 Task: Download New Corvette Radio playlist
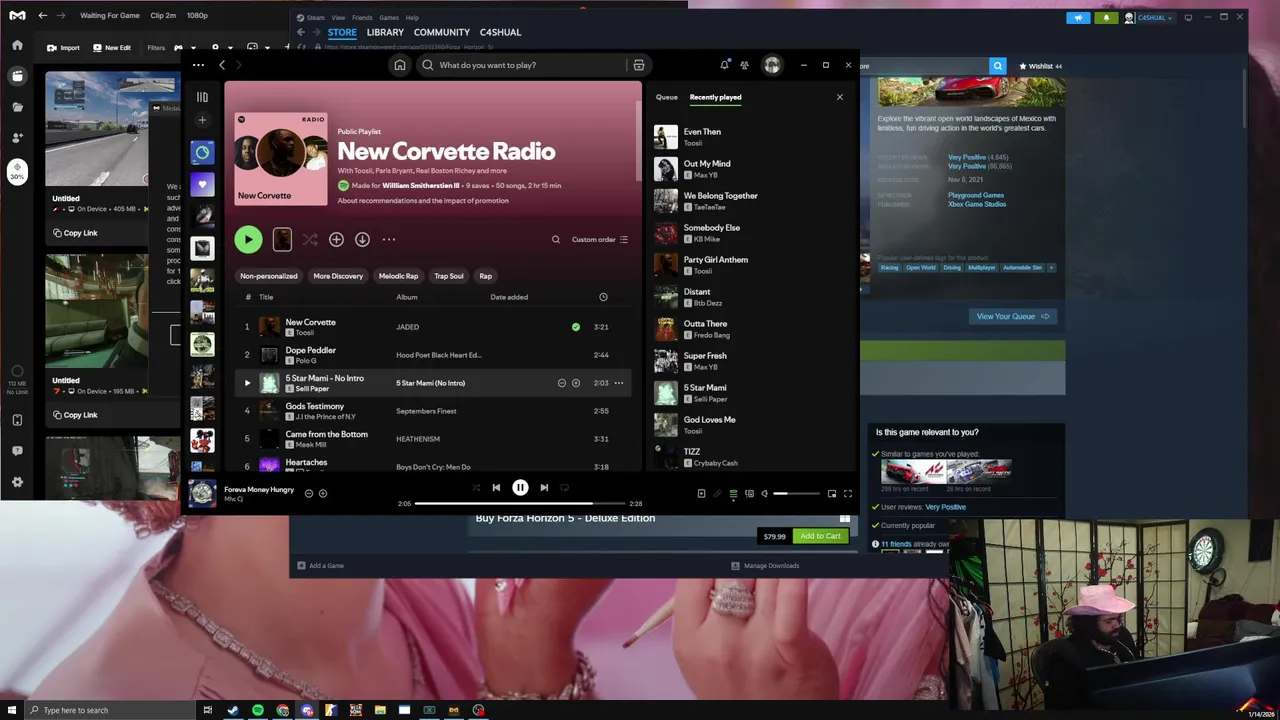[x=362, y=239]
